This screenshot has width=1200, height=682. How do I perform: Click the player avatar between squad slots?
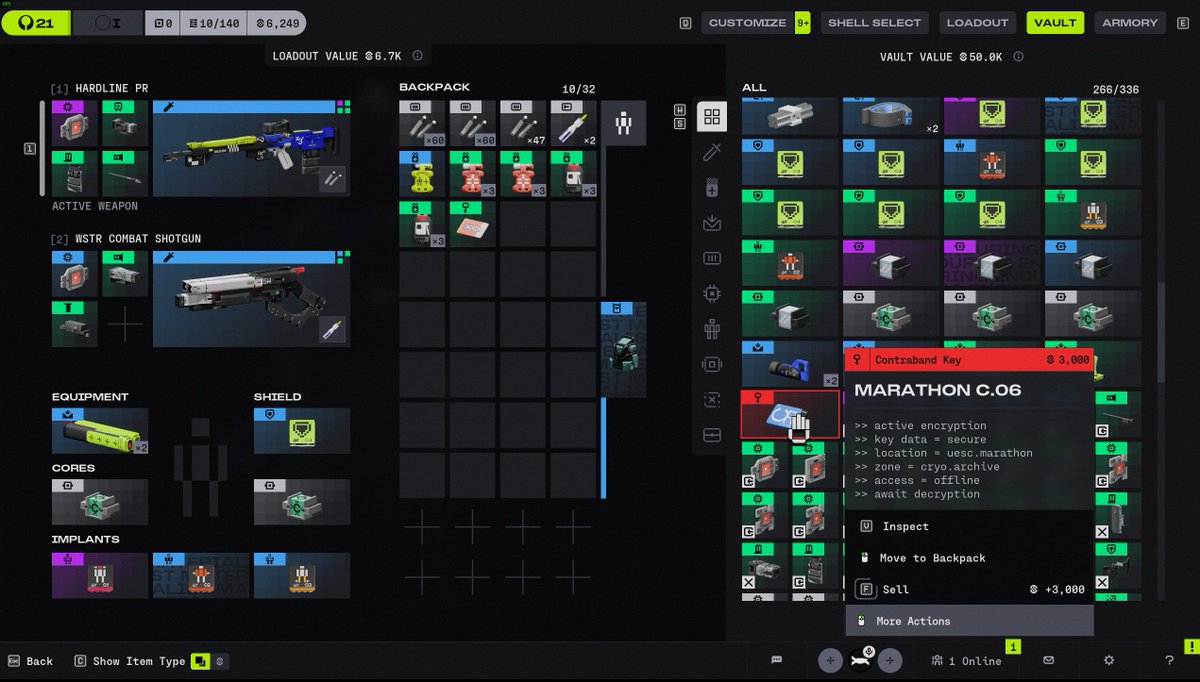(x=860, y=660)
